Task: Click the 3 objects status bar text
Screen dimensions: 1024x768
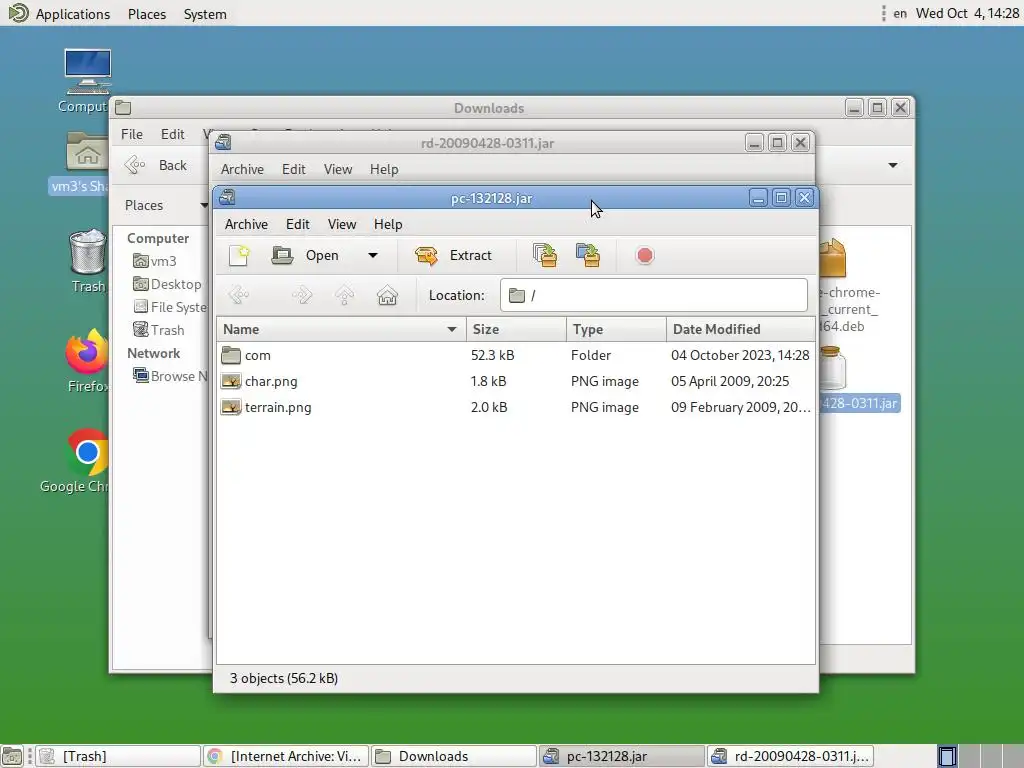Action: 283,678
